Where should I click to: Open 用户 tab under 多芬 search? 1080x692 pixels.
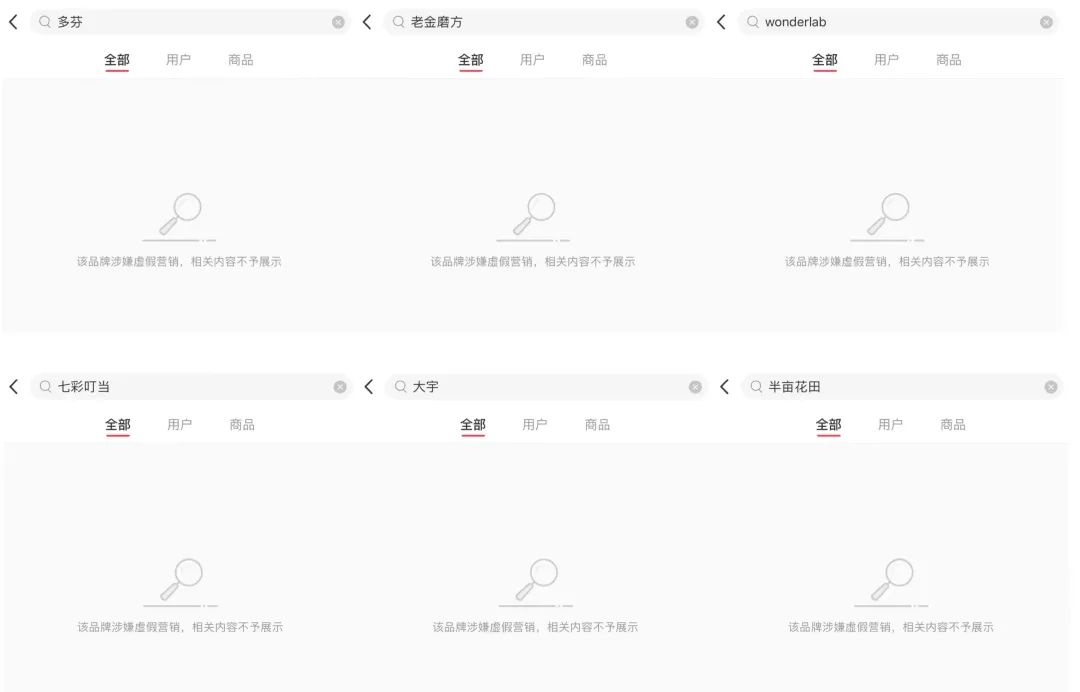[178, 60]
